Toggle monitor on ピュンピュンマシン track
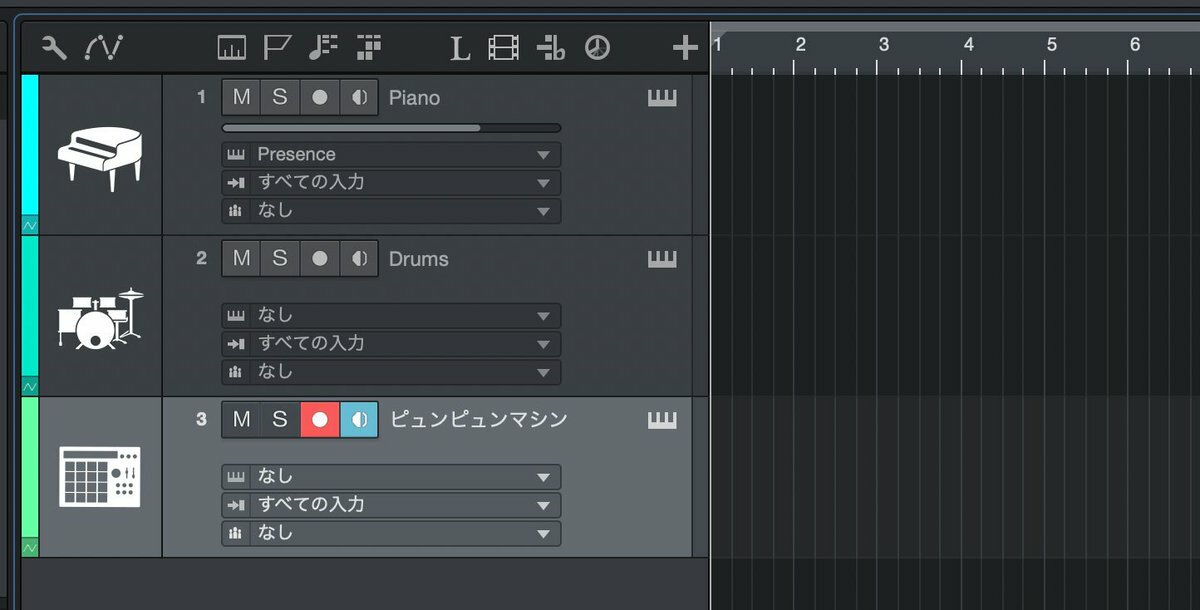 point(359,419)
